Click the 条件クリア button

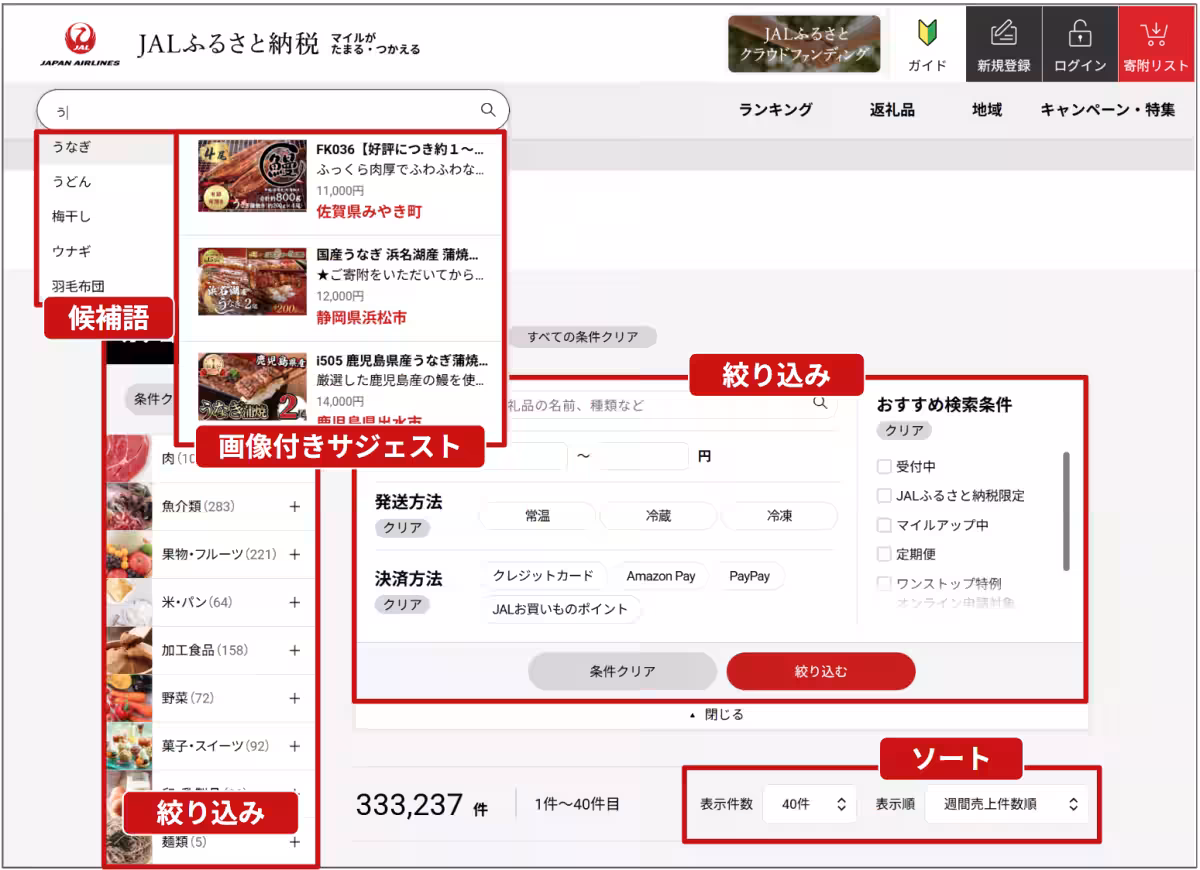(625, 671)
